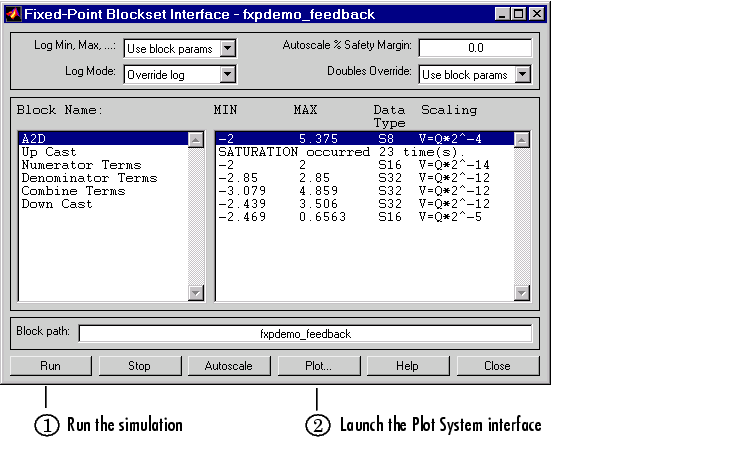Viewport: 750px width, 468px height.
Task: Click results list scroll up arrow
Action: click(x=522, y=140)
